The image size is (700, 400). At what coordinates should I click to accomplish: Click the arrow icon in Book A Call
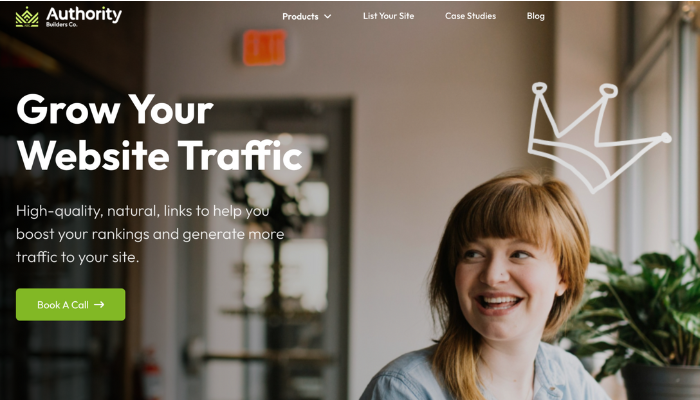click(99, 304)
